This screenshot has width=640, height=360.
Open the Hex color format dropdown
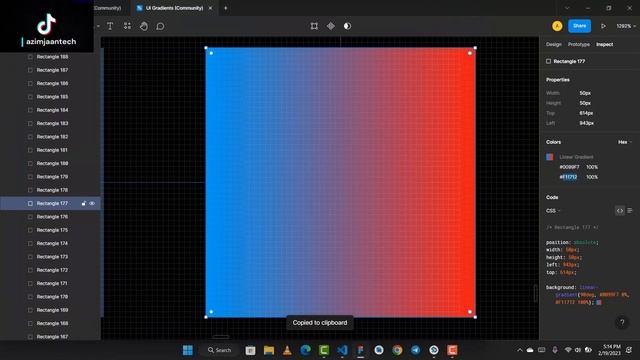tap(624, 142)
